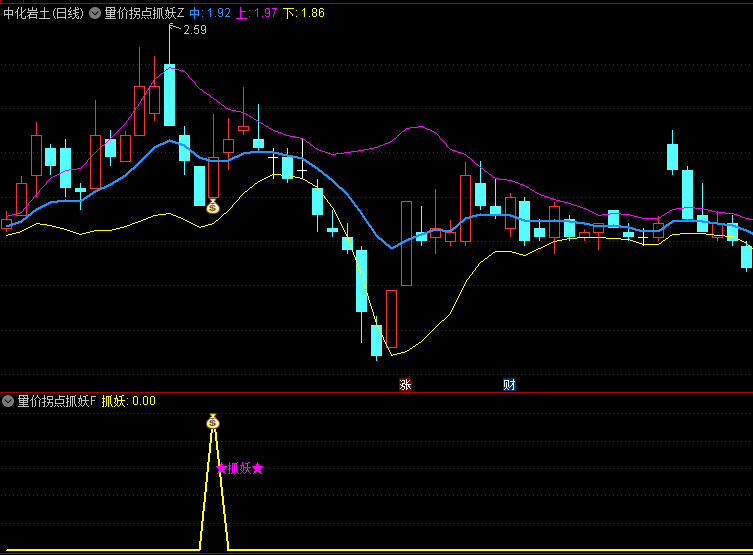Click the red 涨 marker icon

pyautogui.click(x=406, y=384)
